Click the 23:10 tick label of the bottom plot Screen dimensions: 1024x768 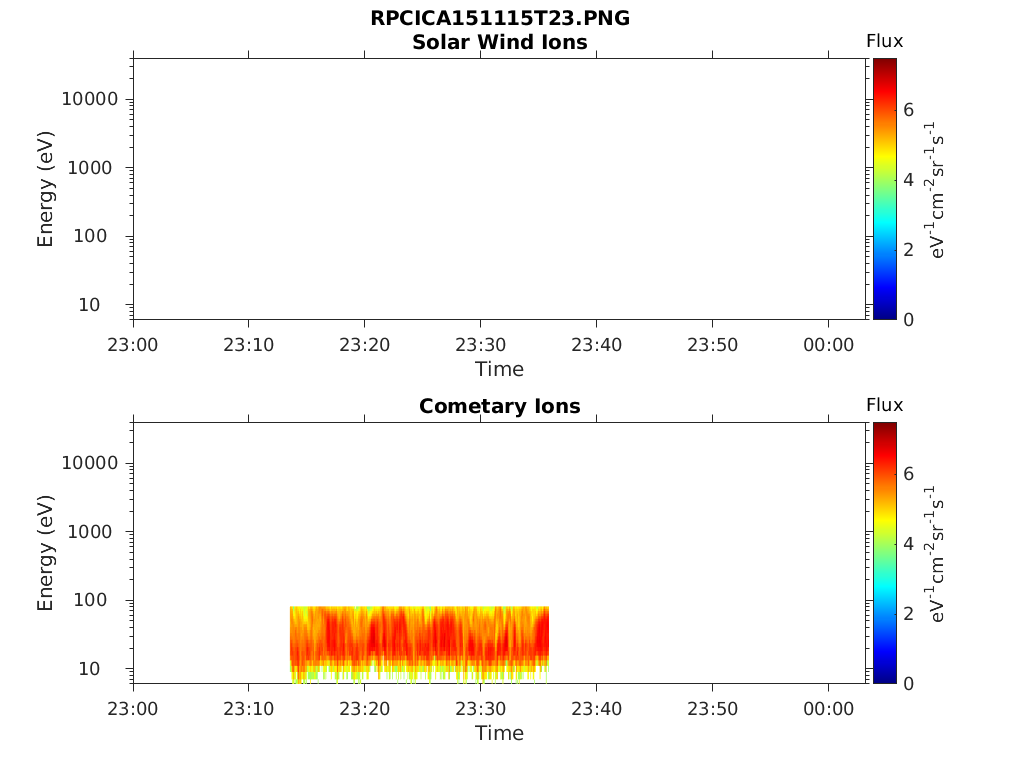pyautogui.click(x=248, y=709)
